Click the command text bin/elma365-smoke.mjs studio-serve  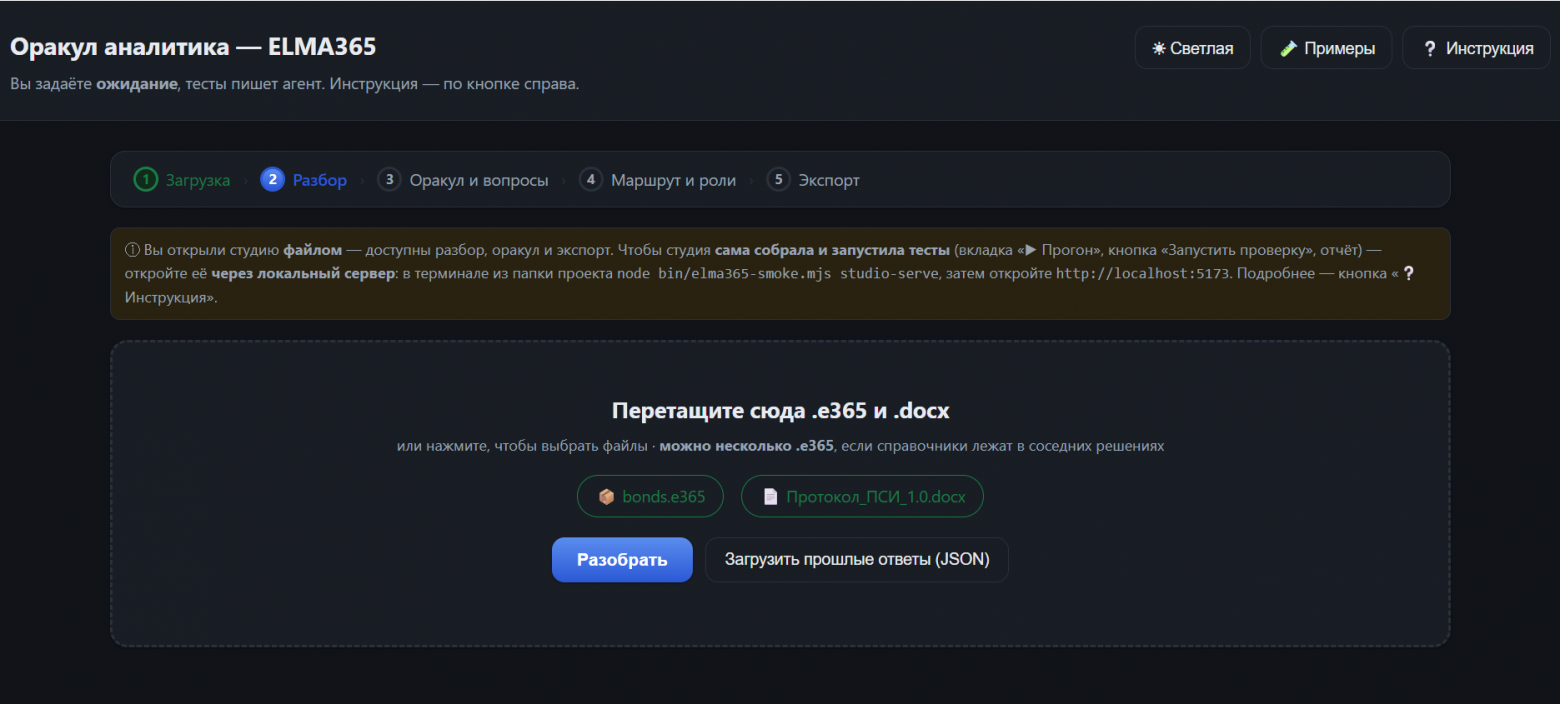[x=798, y=273]
